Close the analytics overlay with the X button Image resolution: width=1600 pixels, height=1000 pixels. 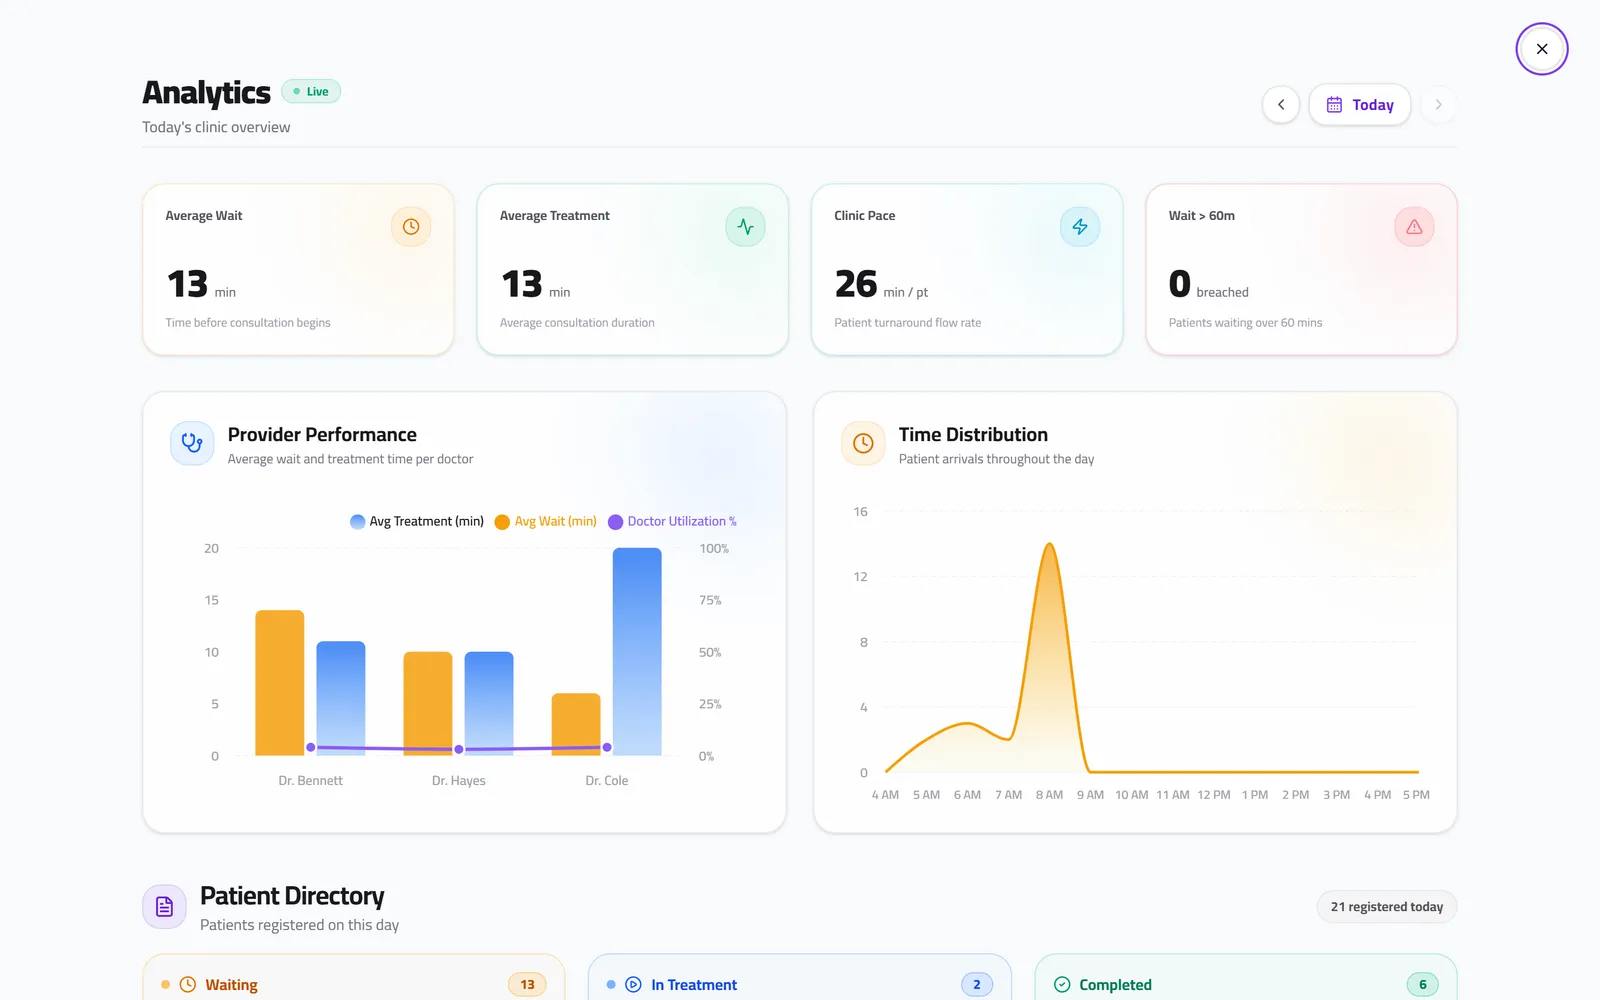tap(1541, 49)
